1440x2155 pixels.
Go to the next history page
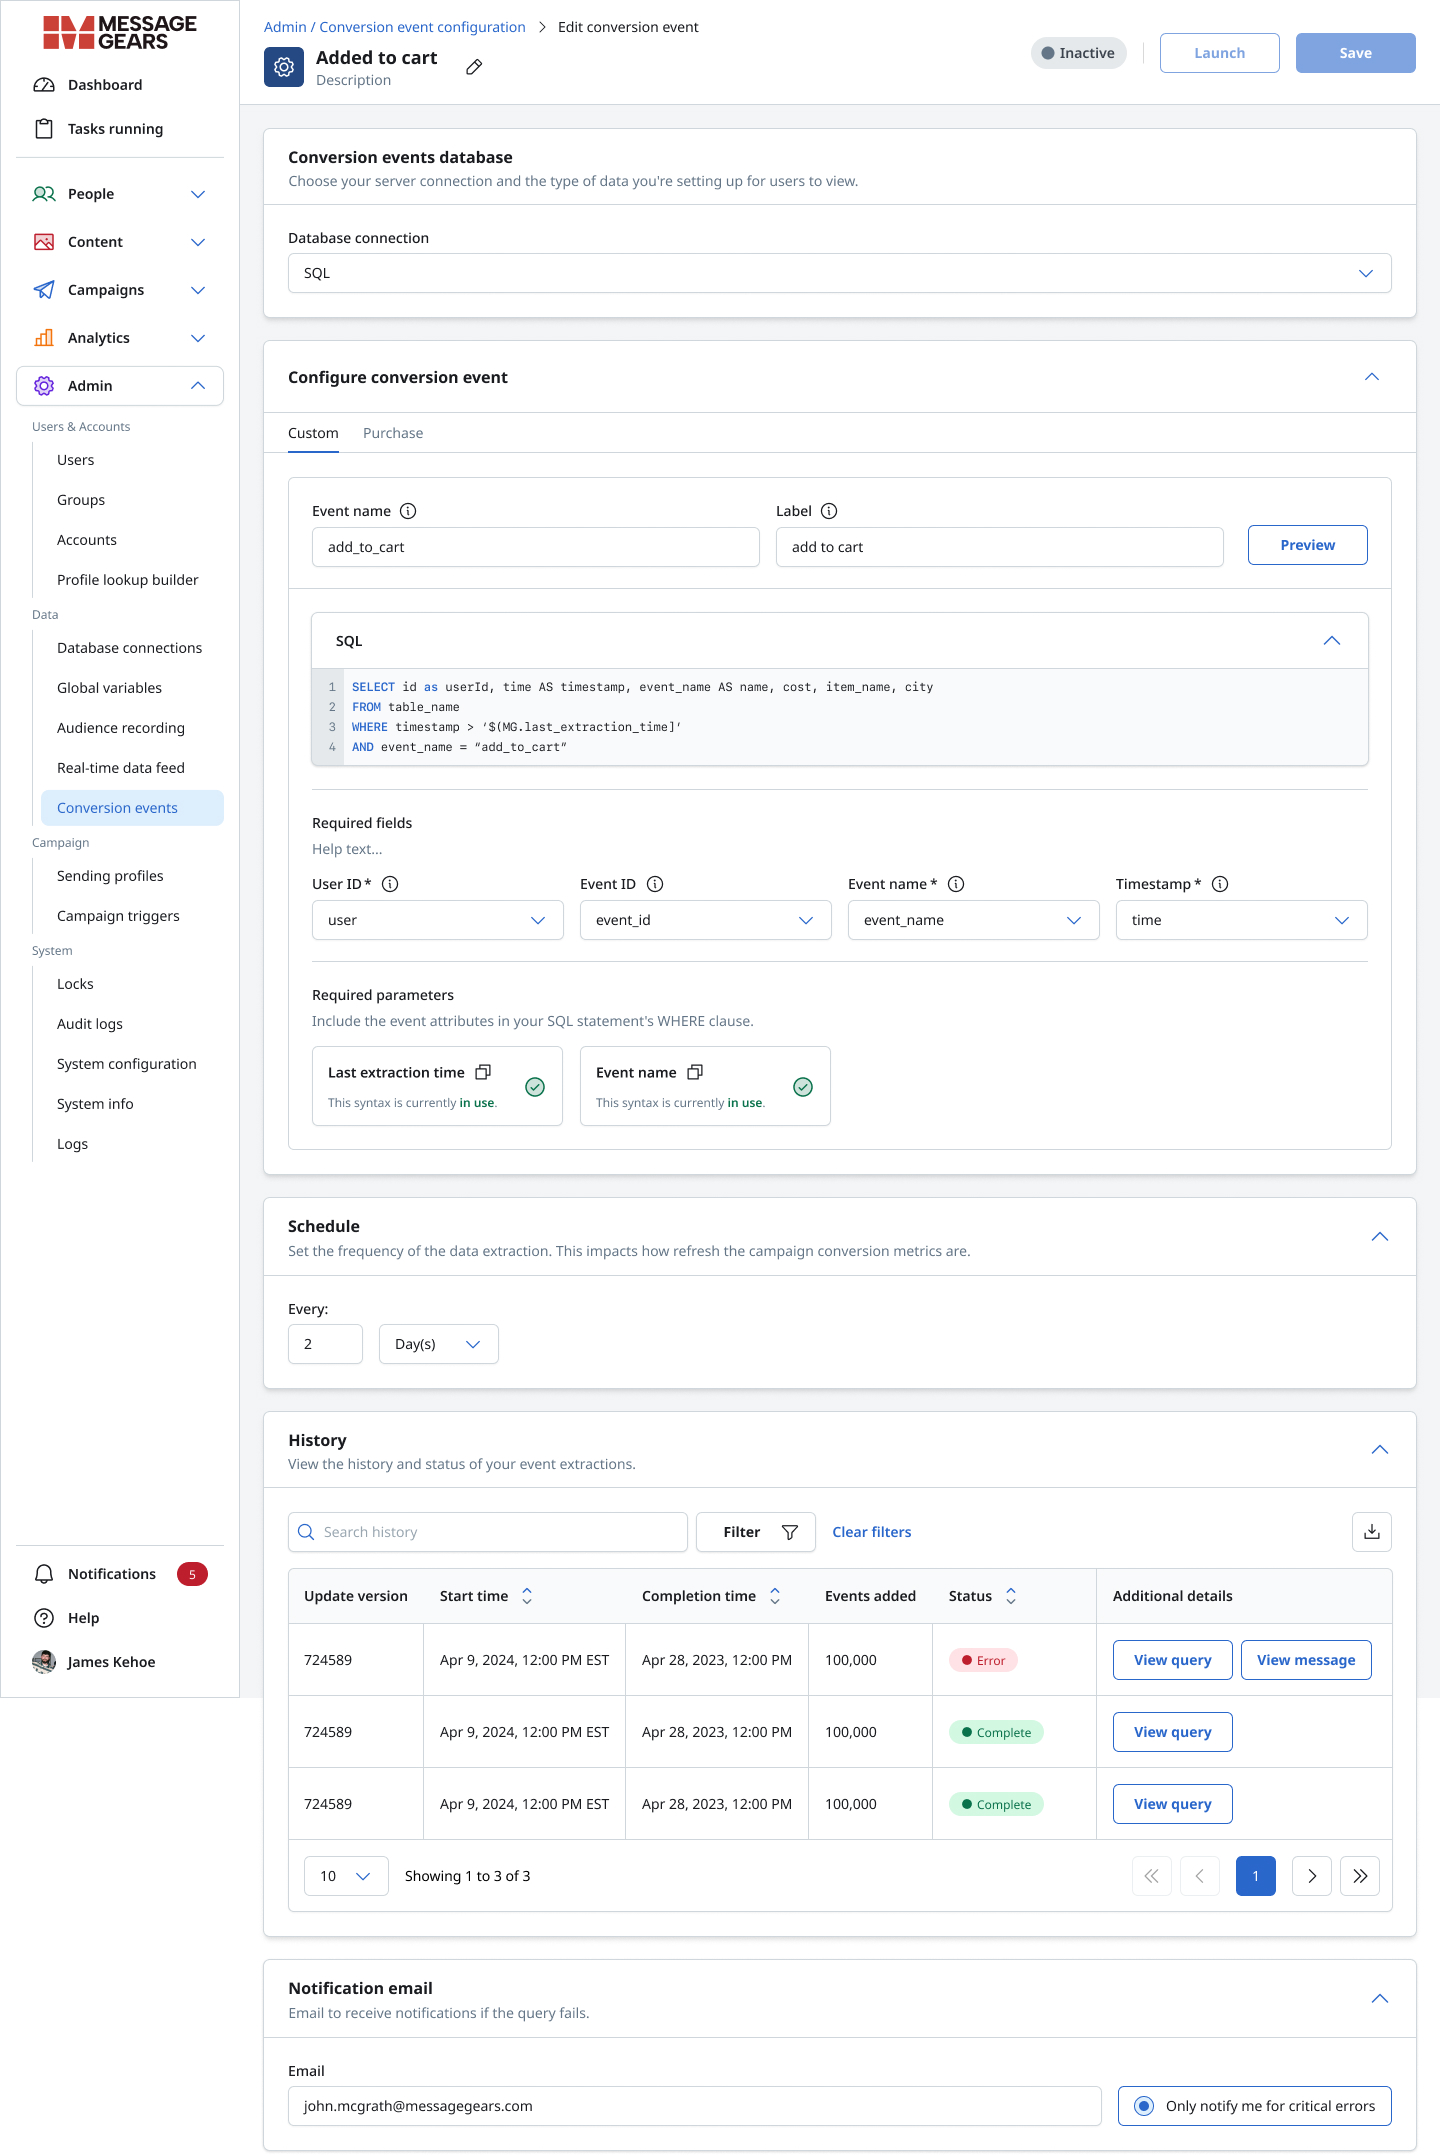[1312, 1876]
